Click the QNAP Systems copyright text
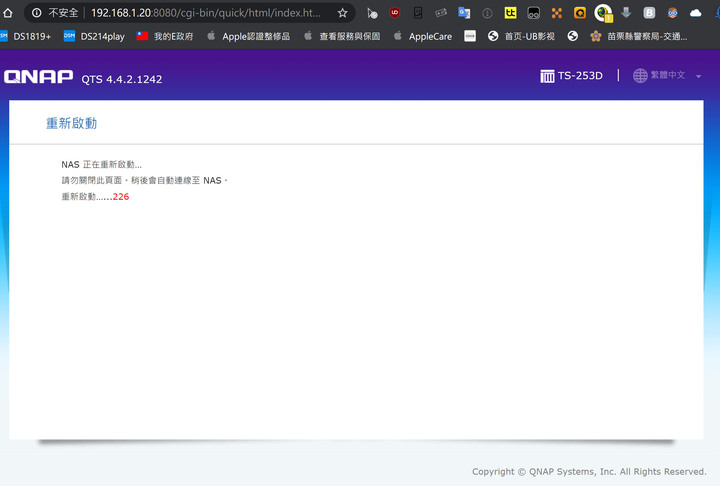The height and width of the screenshot is (486, 720). click(x=589, y=472)
